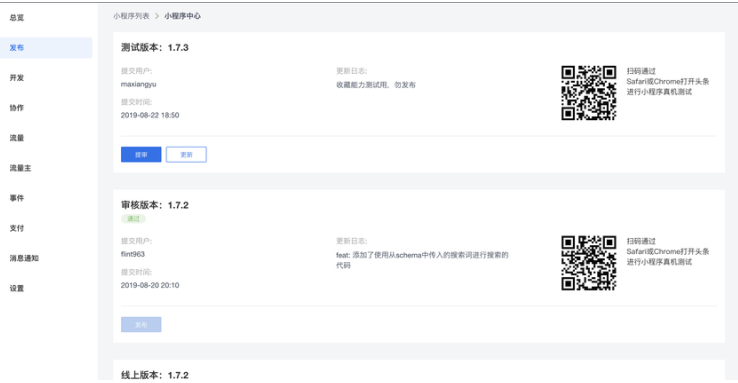Open the 流量主 sidebar entry
The image size is (738, 383).
(21, 168)
